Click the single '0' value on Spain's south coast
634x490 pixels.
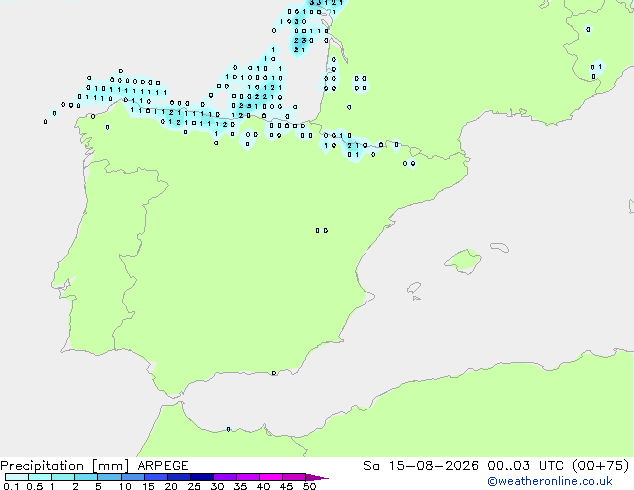(274, 373)
